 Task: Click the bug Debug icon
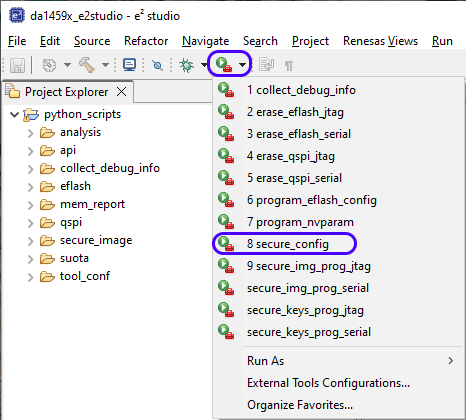(186, 65)
